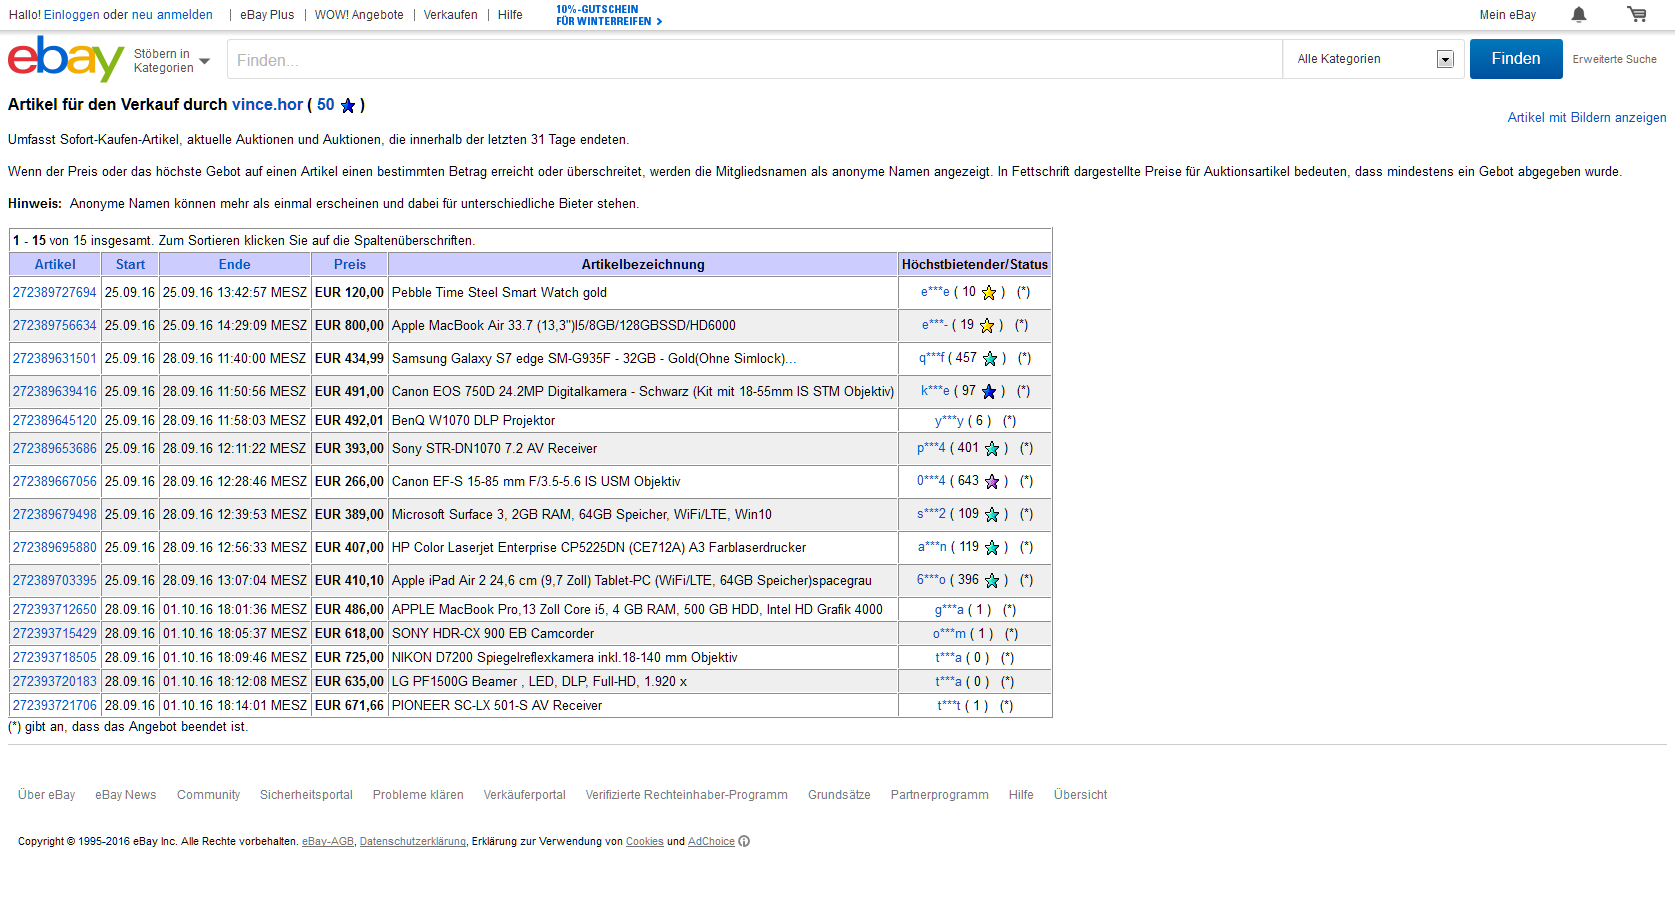Open Hilfe in top menu
The image size is (1675, 908).
click(x=510, y=15)
